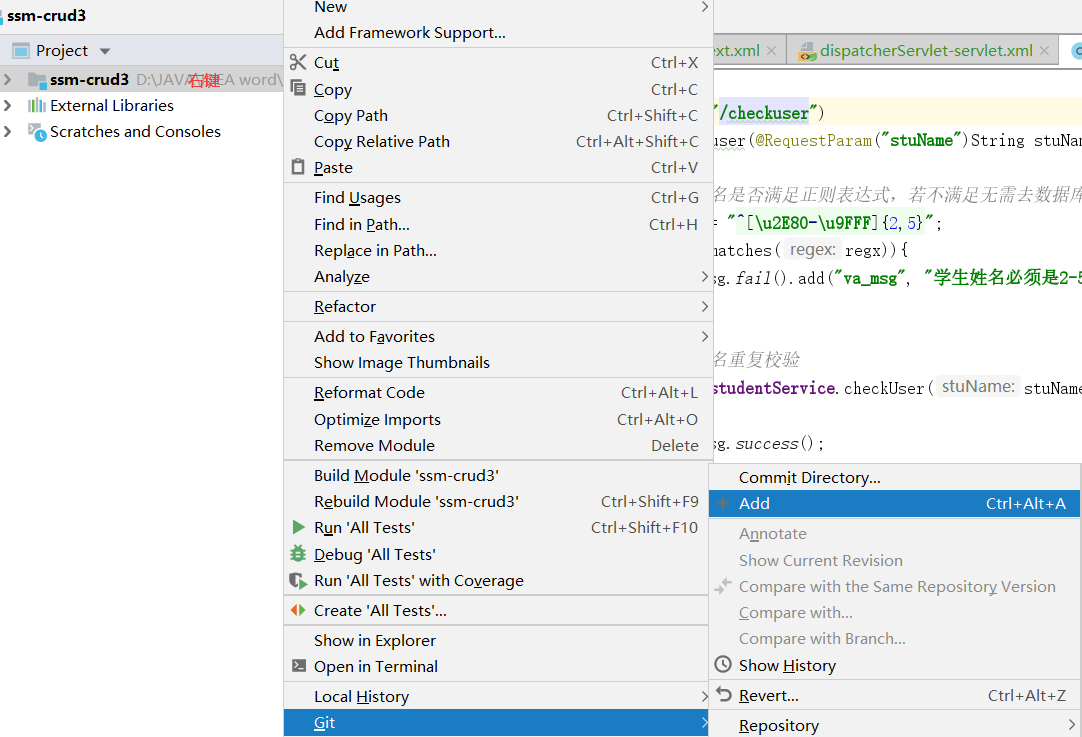Click studentService in the editor
The image size is (1082, 737).
click(x=773, y=389)
